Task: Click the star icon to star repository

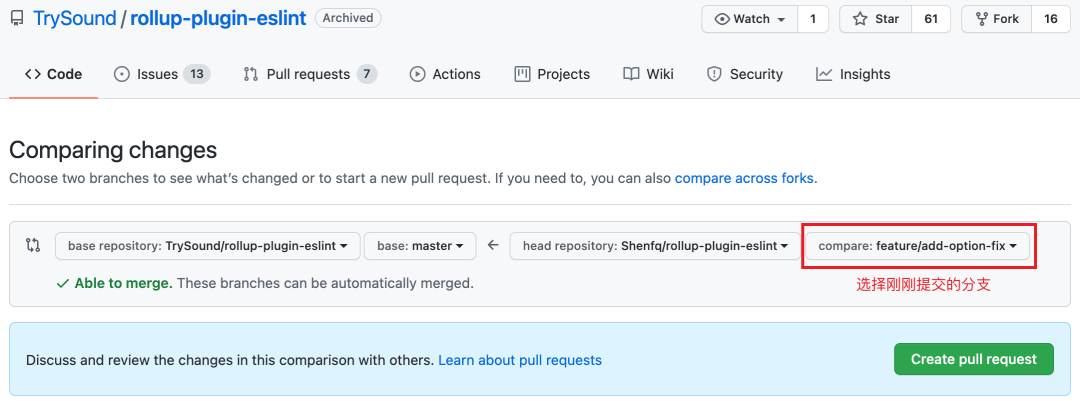Action: [x=860, y=19]
